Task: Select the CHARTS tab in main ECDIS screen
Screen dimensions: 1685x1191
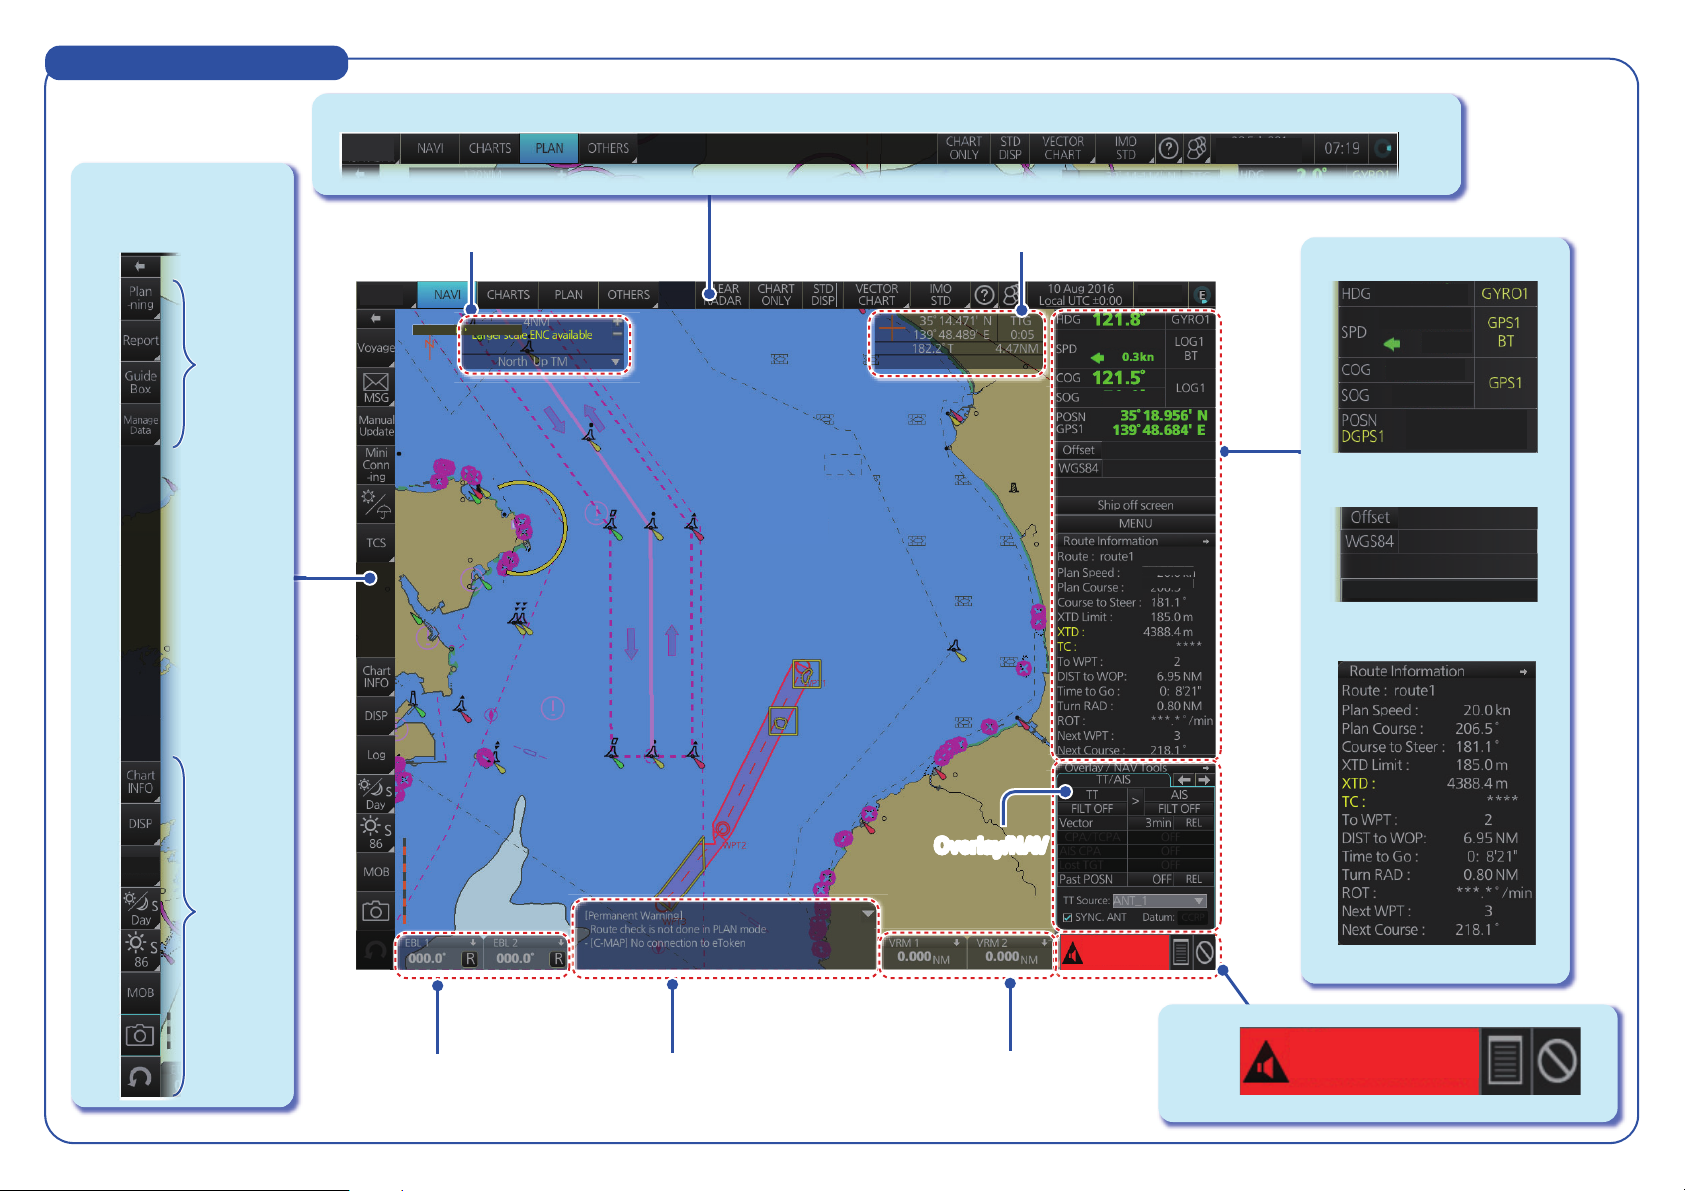Action: tap(508, 295)
